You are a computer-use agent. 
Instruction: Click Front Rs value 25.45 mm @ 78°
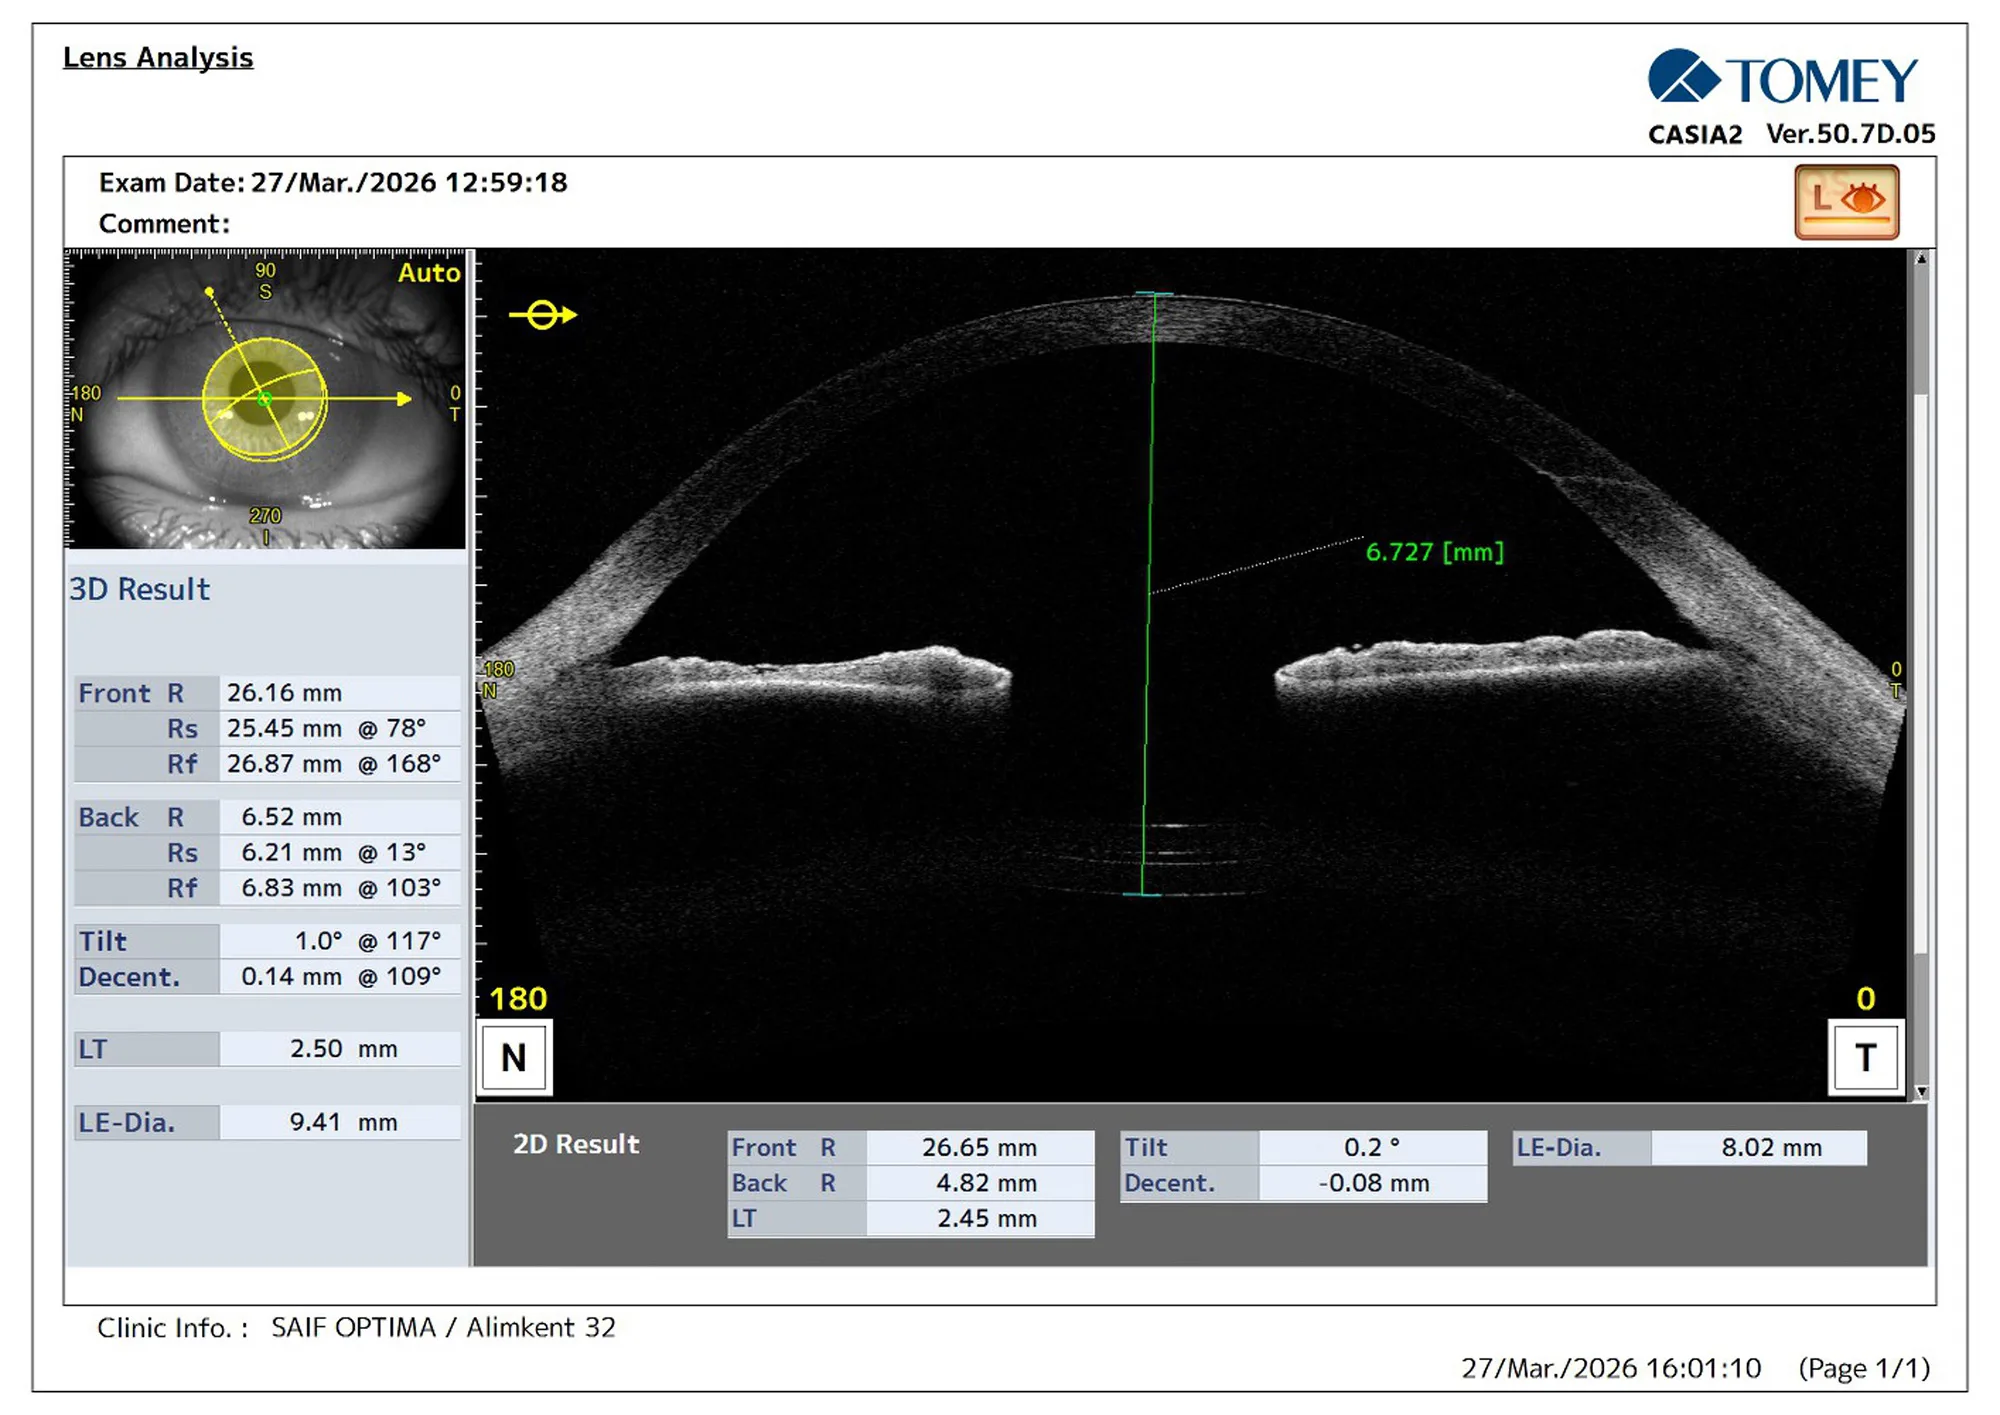(340, 728)
